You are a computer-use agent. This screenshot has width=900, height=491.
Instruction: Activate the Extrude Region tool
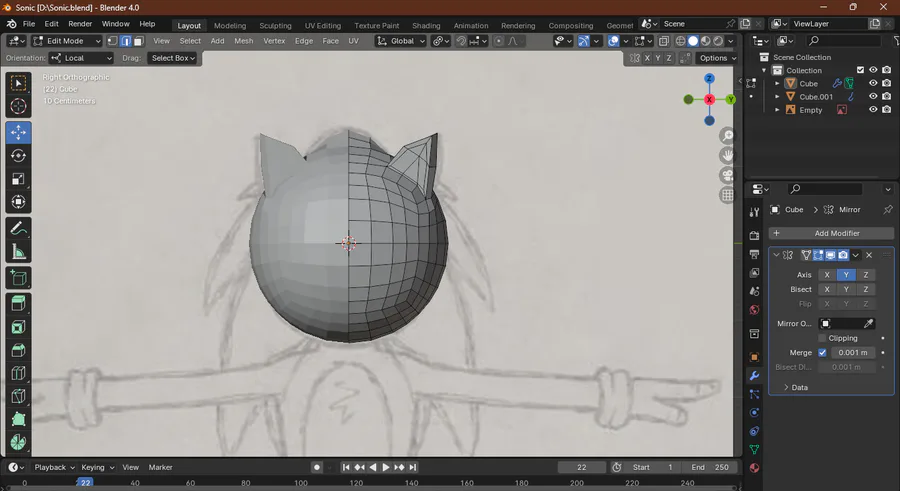click(18, 304)
